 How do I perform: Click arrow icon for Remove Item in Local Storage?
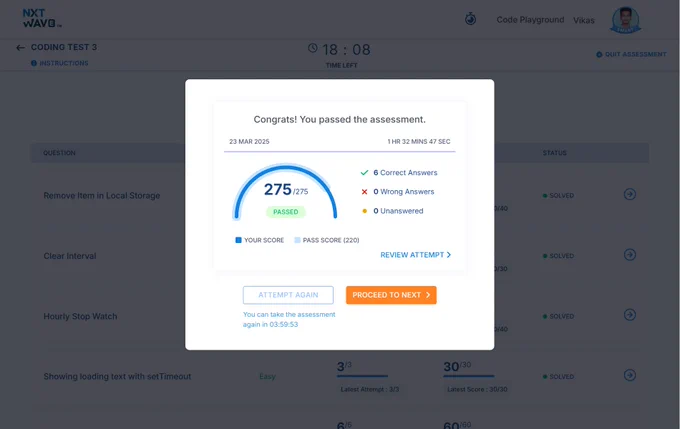click(x=630, y=194)
